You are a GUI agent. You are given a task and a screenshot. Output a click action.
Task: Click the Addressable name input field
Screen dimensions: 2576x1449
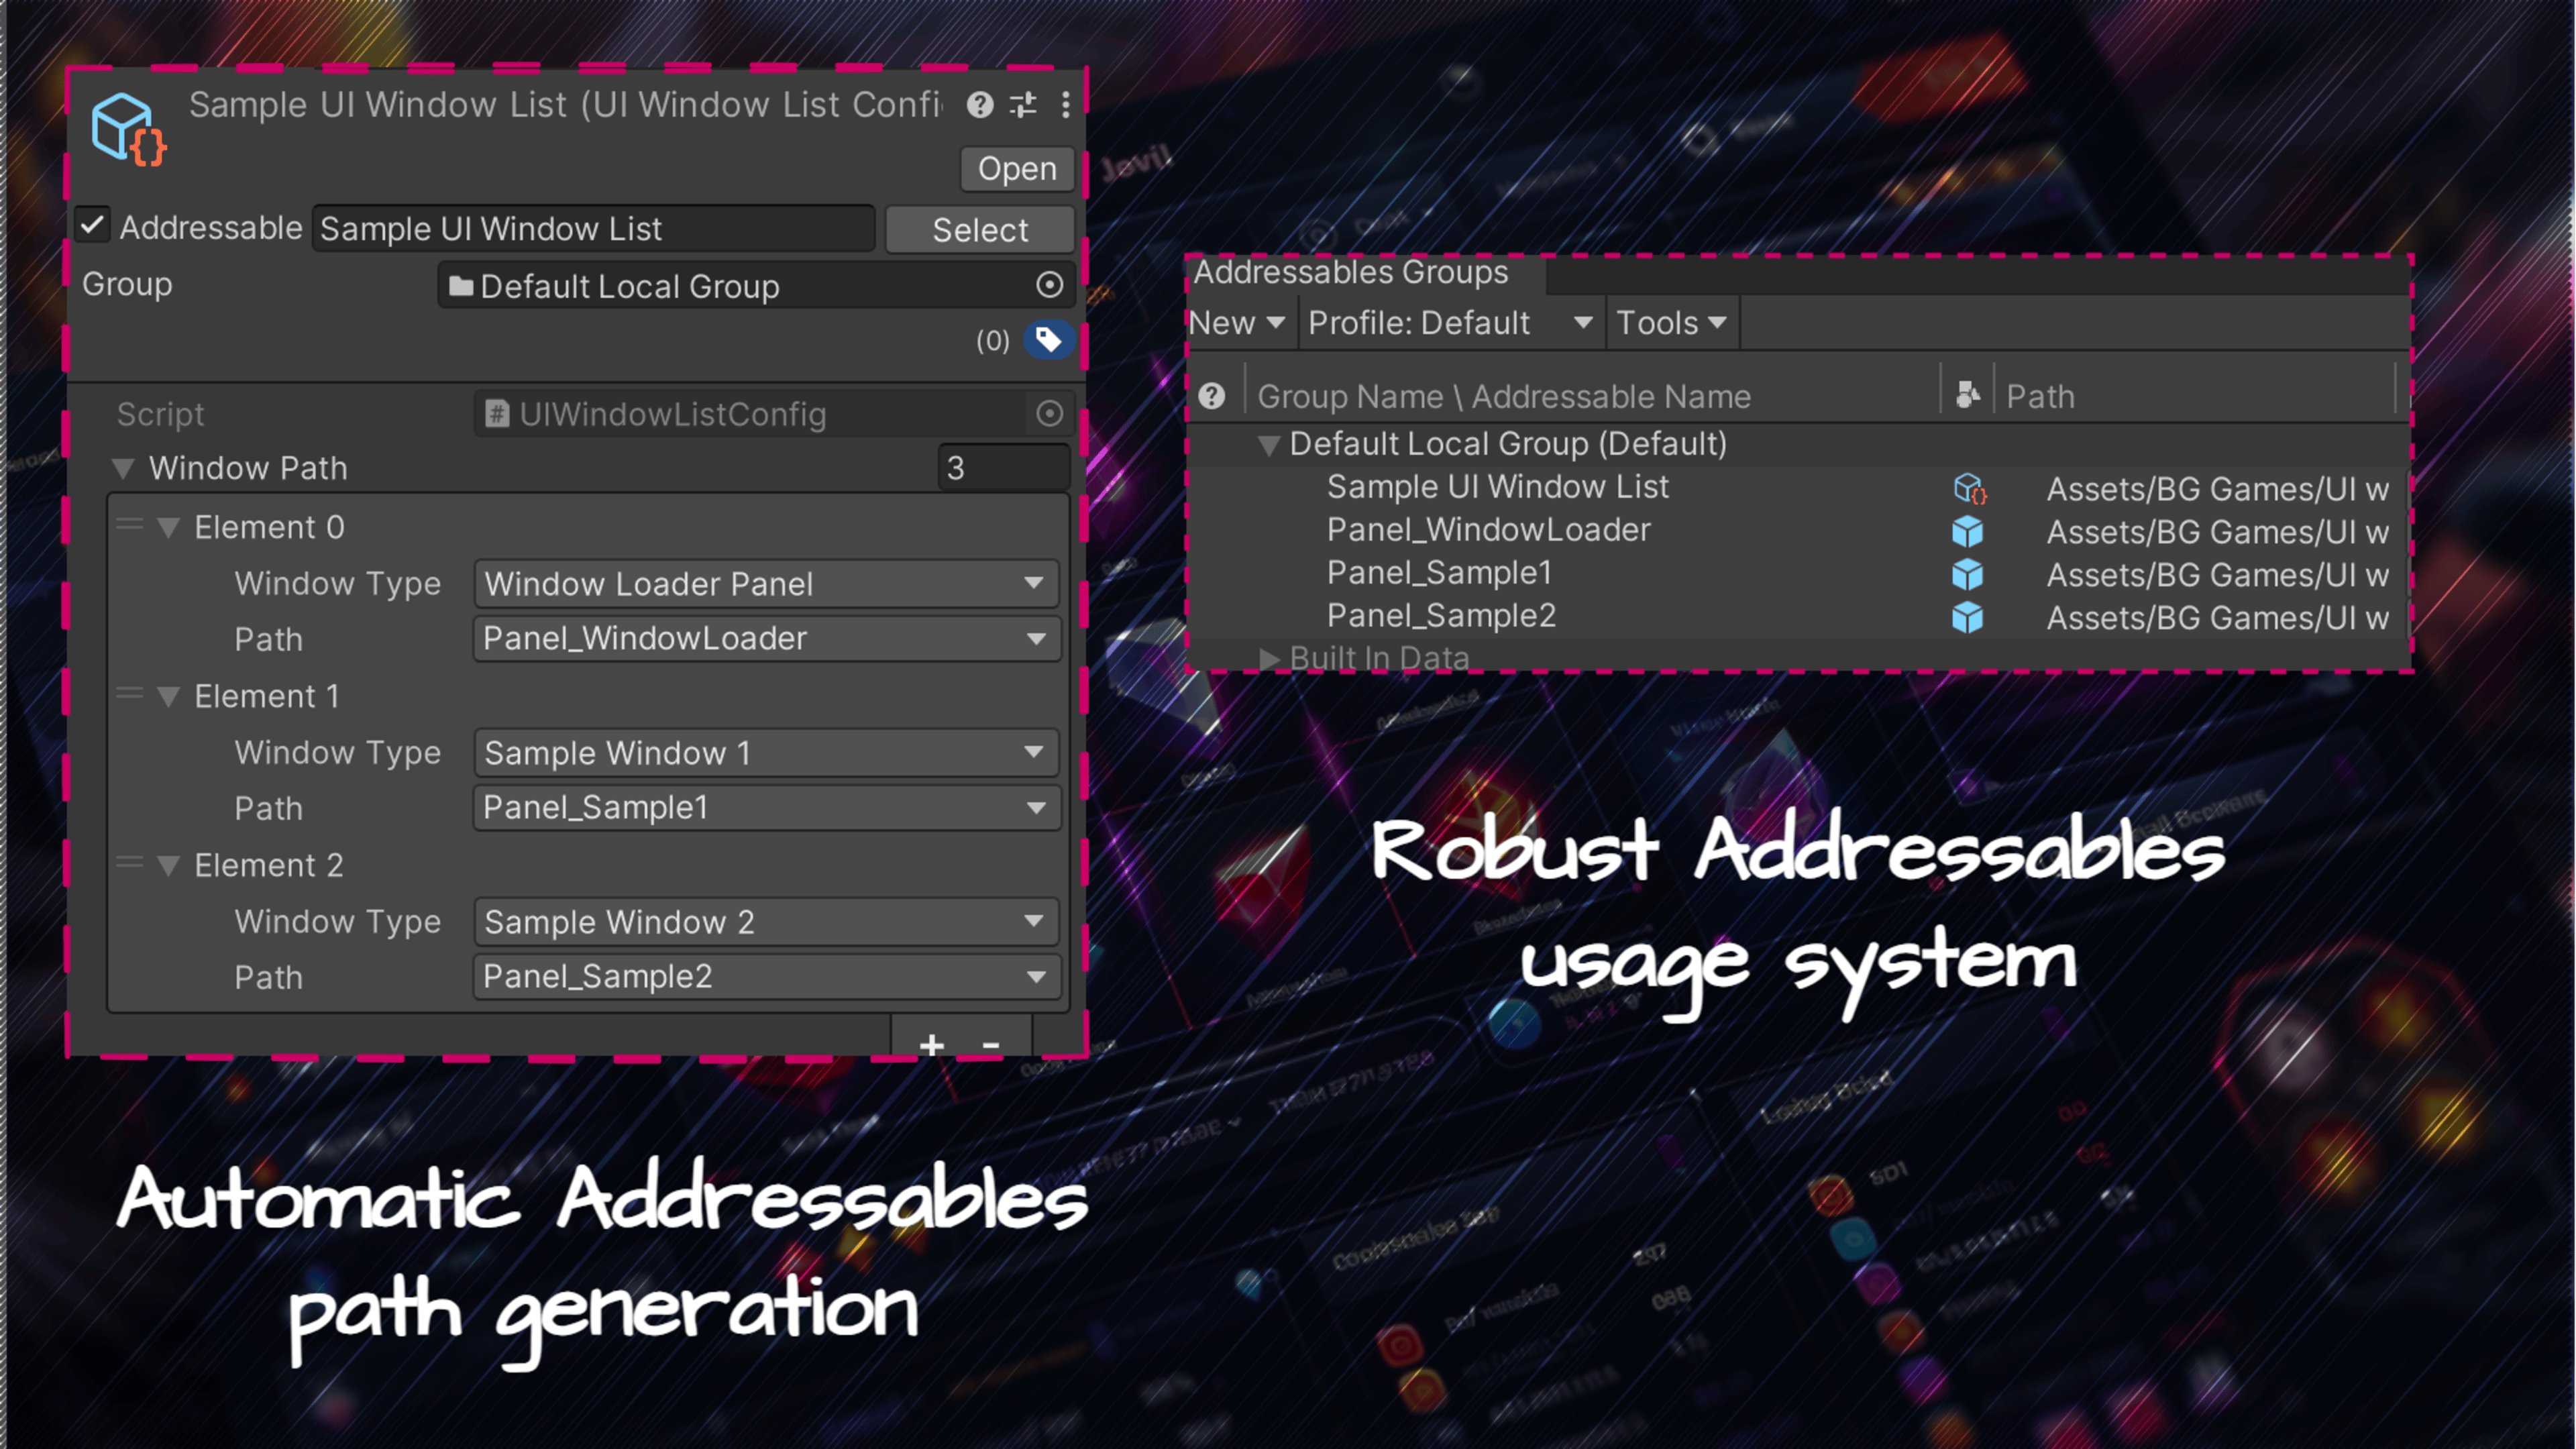593,229
